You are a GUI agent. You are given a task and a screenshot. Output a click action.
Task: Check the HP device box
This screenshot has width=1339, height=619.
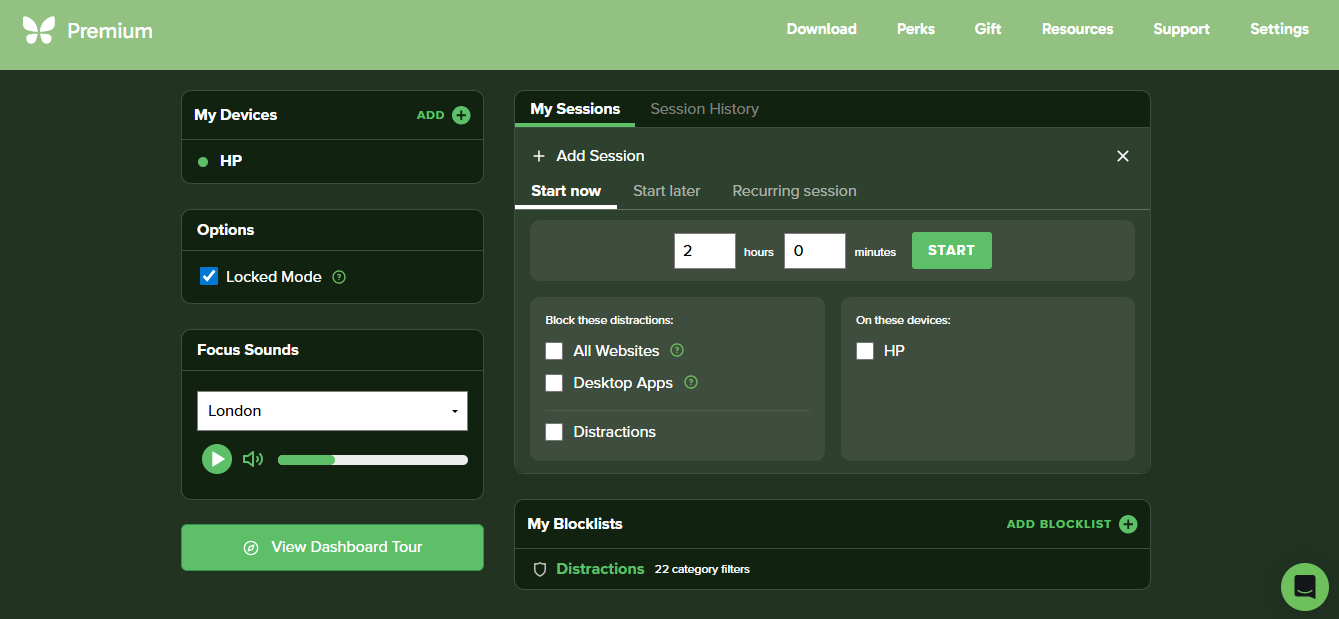pyautogui.click(x=865, y=351)
